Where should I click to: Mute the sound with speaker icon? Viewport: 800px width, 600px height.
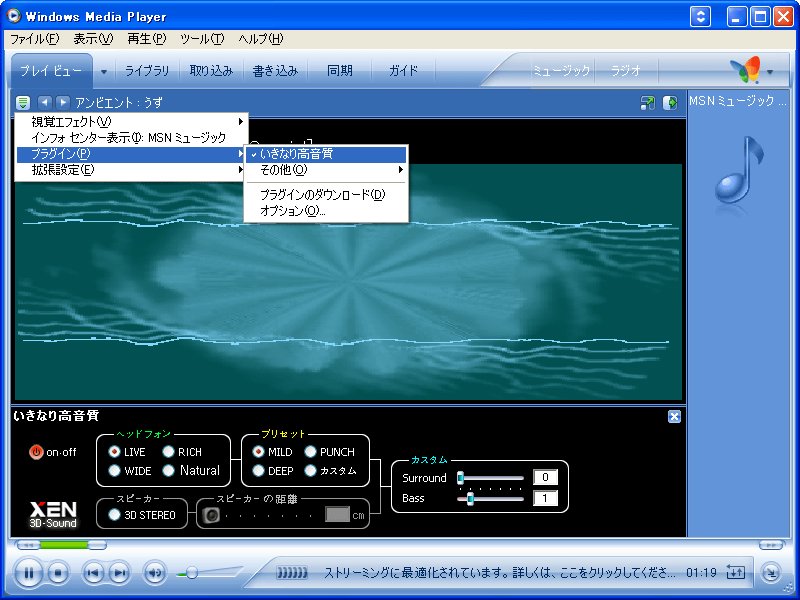tap(155, 573)
